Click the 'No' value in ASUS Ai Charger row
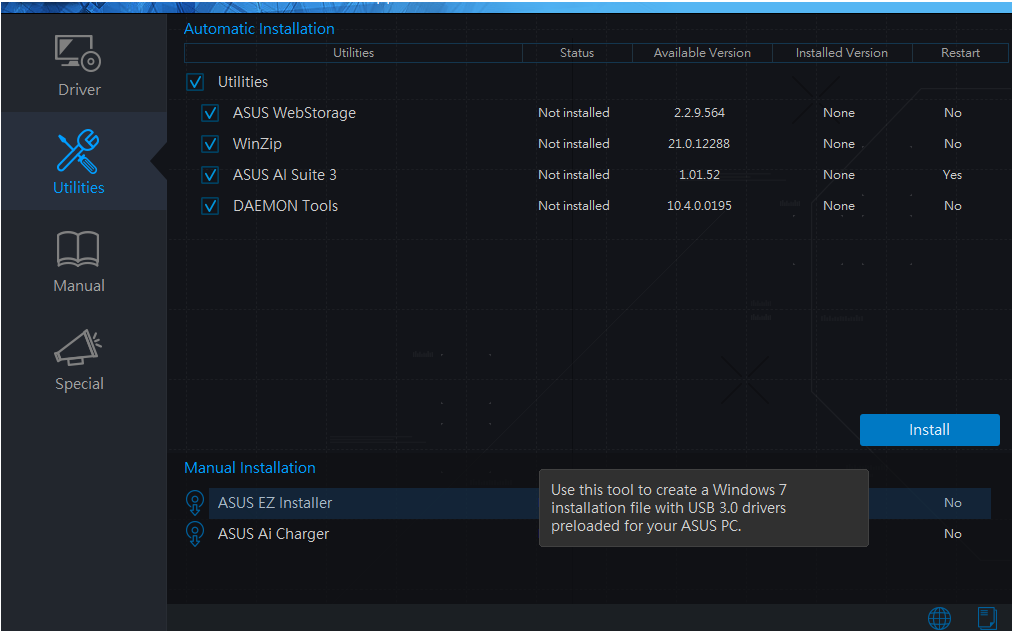This screenshot has height=631, width=1016. 952,534
